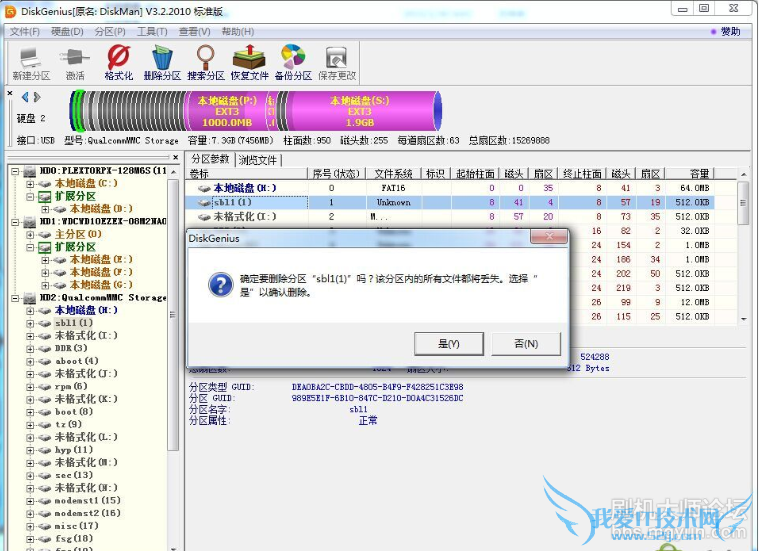Select 本地磁盘(G:) in the tree
The width and height of the screenshot is (759, 551).
(101, 285)
